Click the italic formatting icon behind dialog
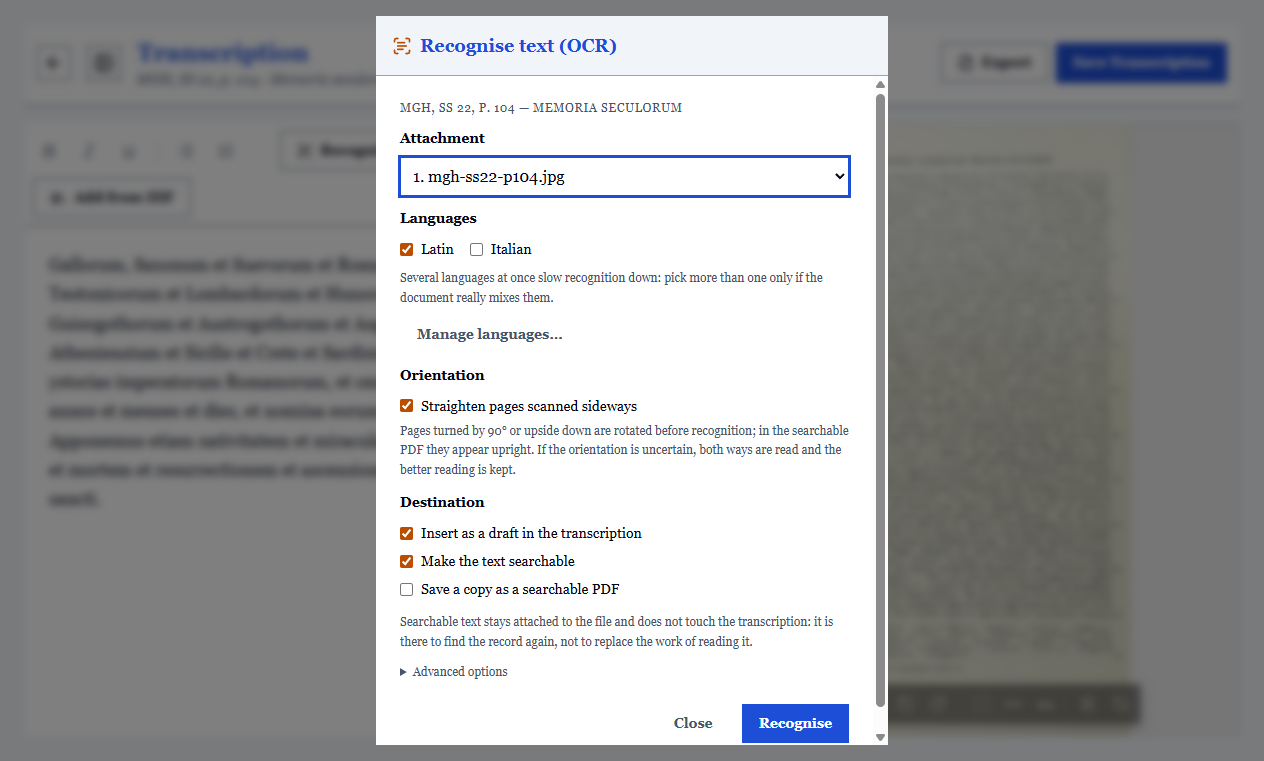 coord(88,151)
